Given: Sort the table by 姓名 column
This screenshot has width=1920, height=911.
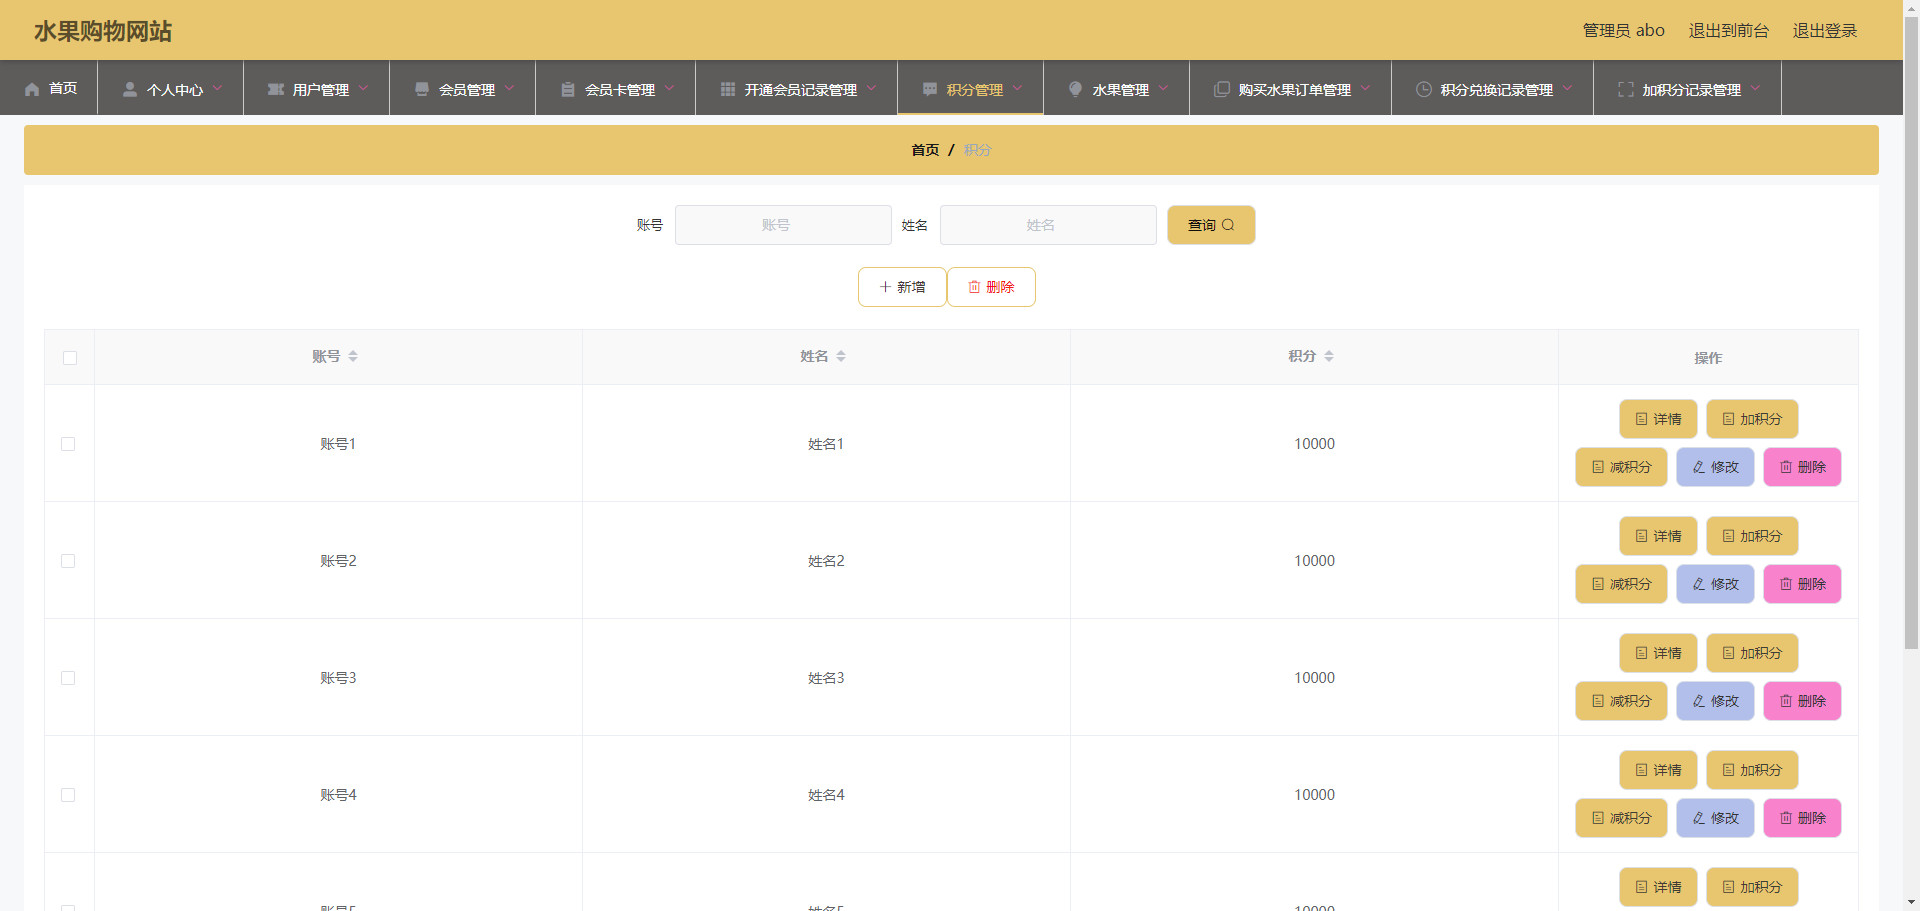Looking at the screenshot, I should tap(841, 356).
